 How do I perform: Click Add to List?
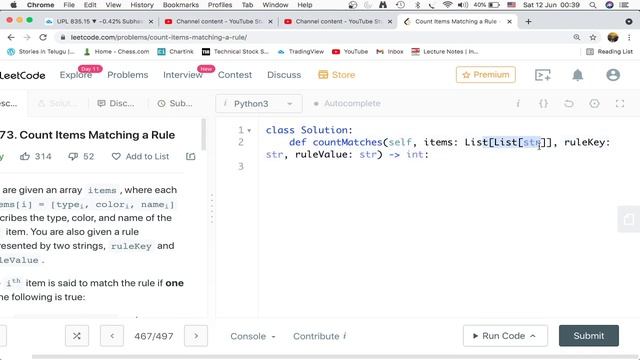[x=140, y=156]
